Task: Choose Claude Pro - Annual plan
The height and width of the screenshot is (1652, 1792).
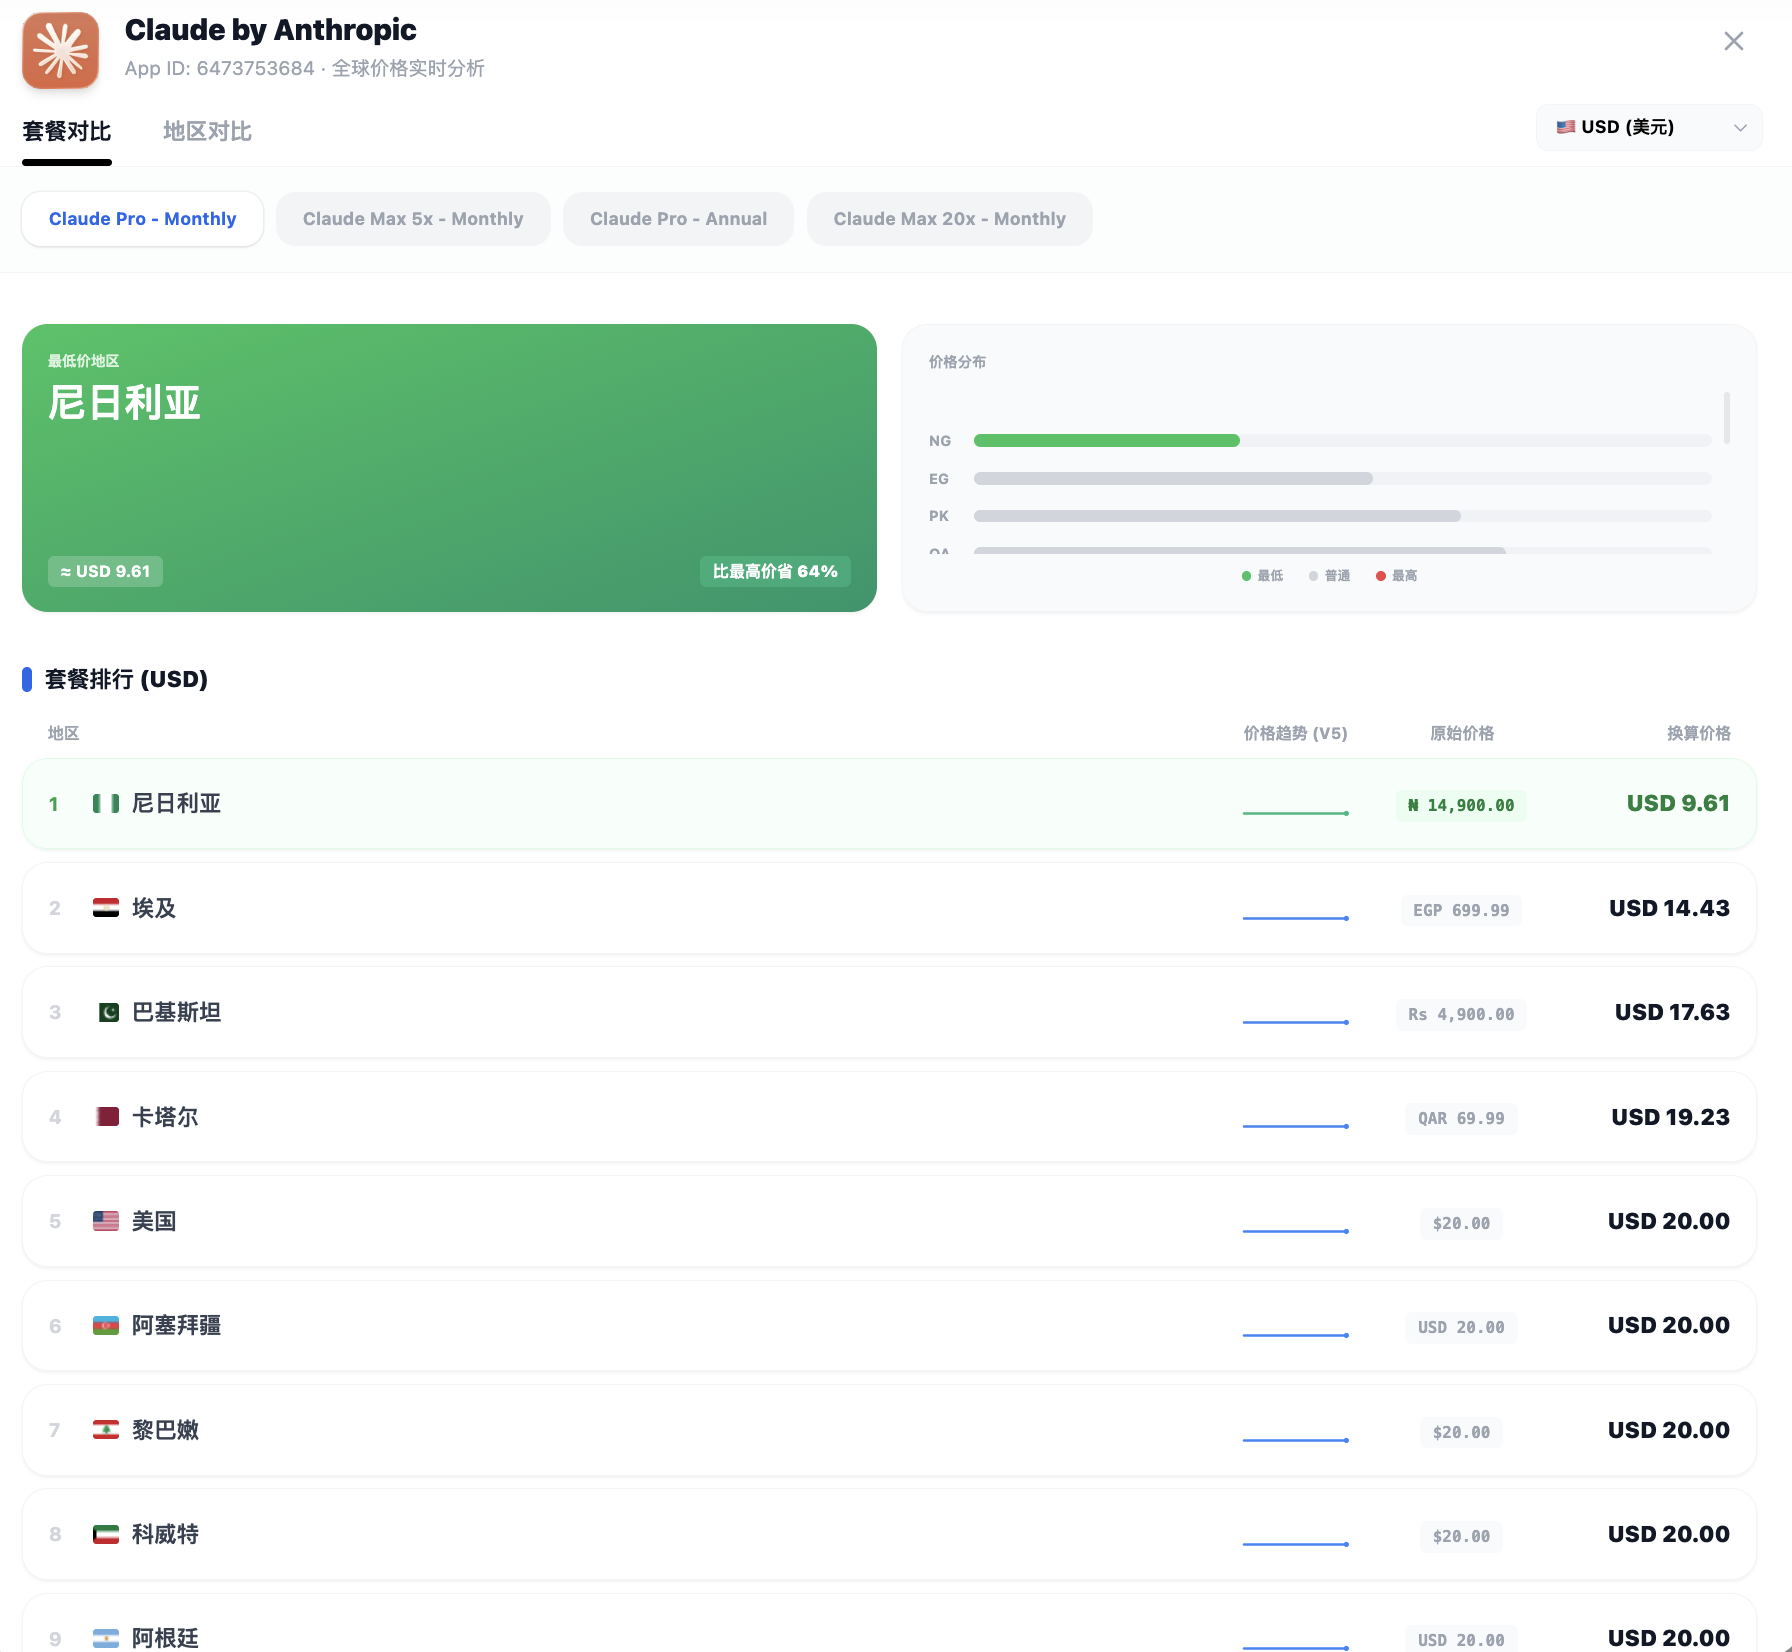Action: coord(678,219)
